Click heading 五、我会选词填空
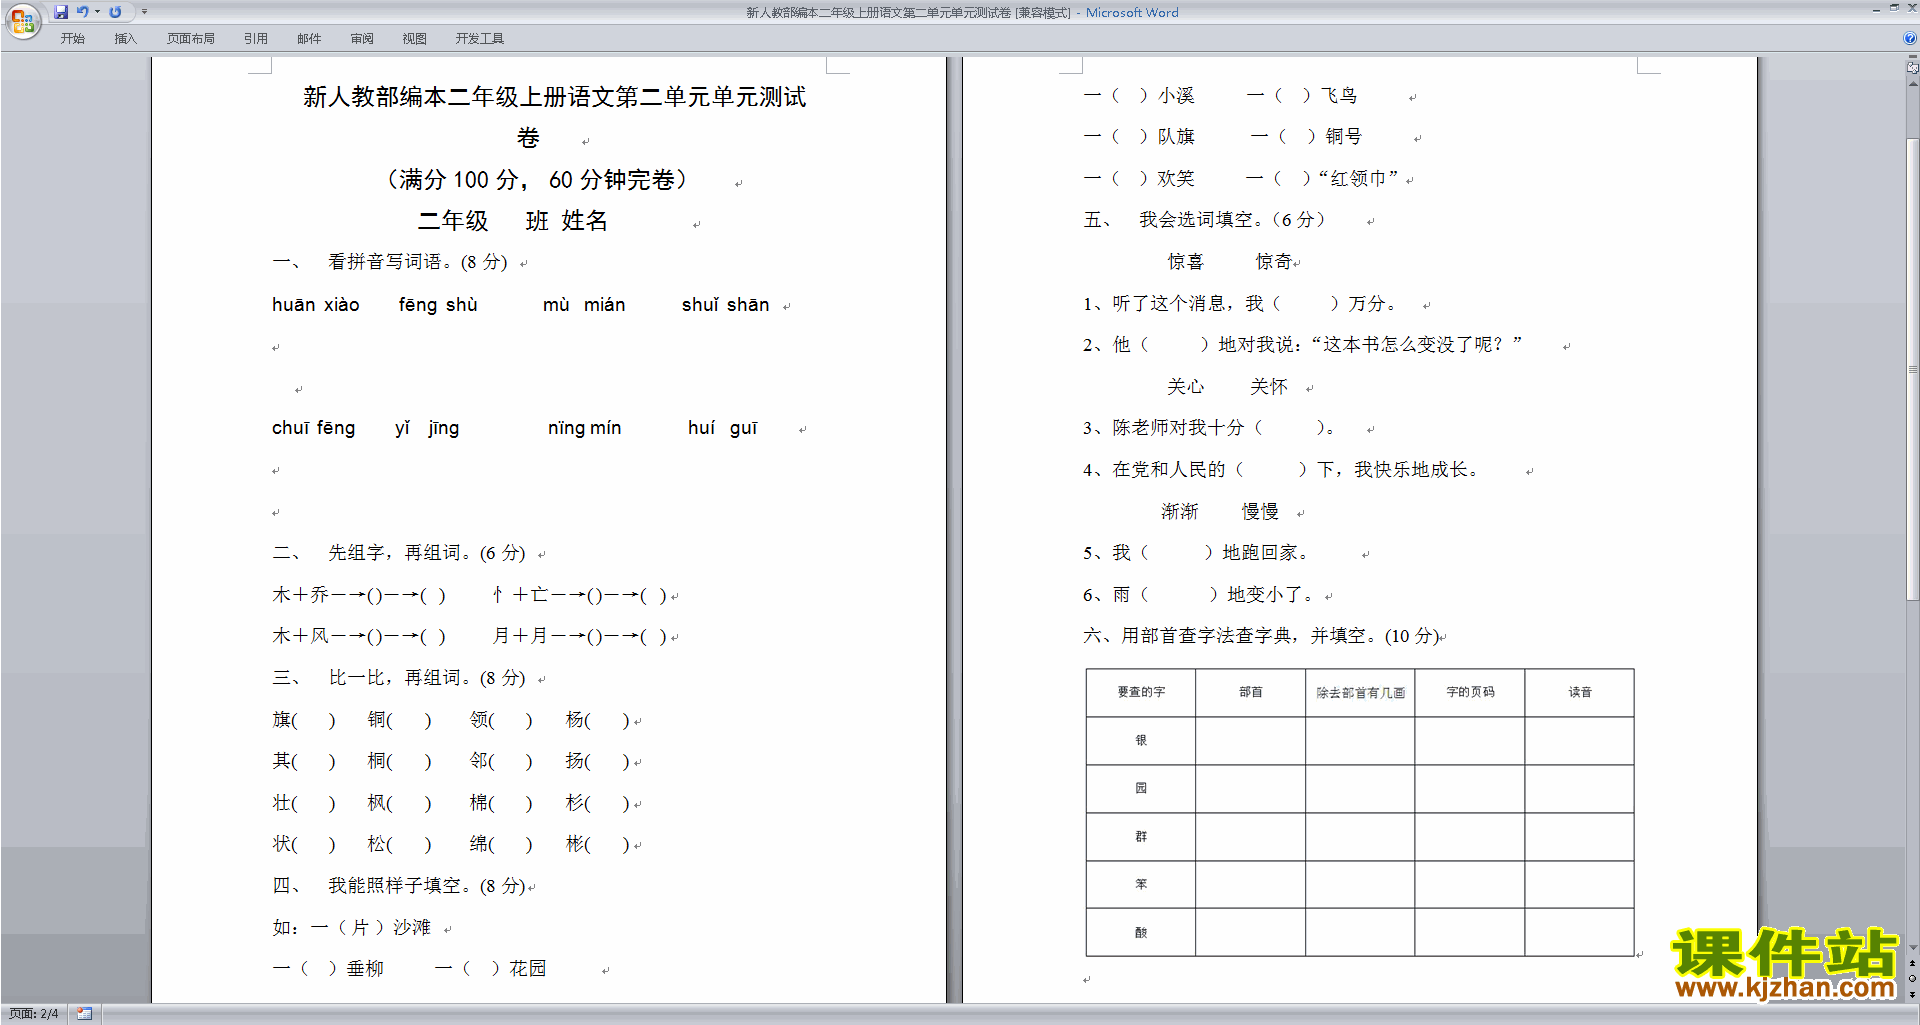1920x1025 pixels. (1204, 220)
